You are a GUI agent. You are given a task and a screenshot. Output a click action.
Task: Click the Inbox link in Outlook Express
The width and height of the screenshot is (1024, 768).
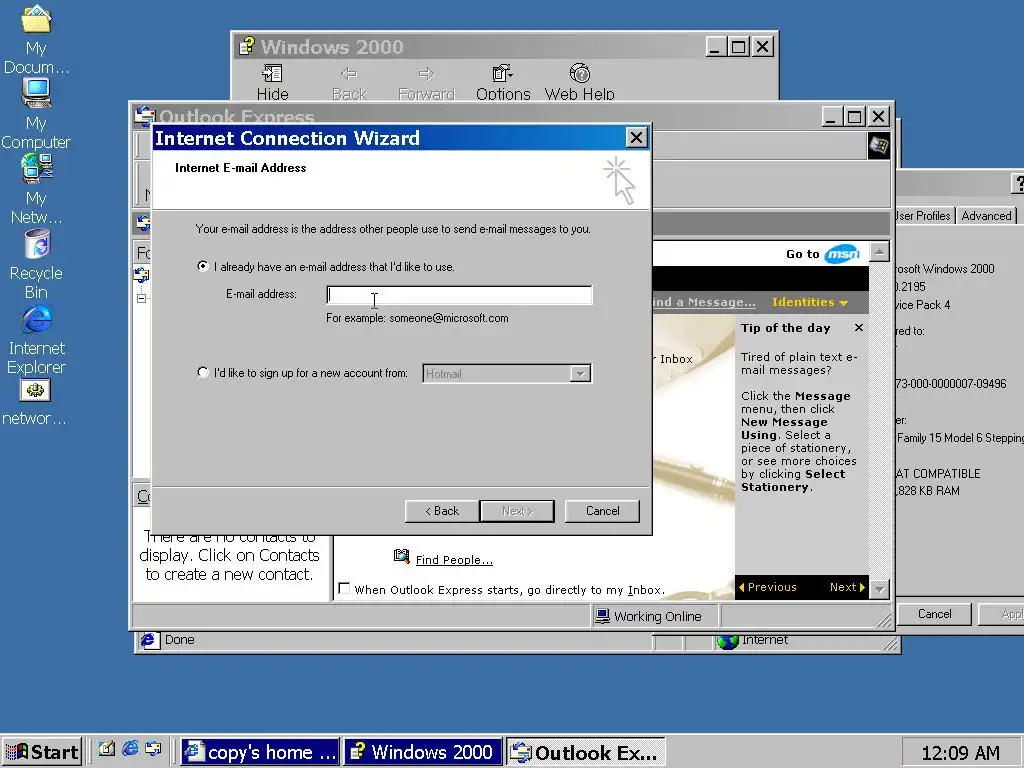point(676,359)
